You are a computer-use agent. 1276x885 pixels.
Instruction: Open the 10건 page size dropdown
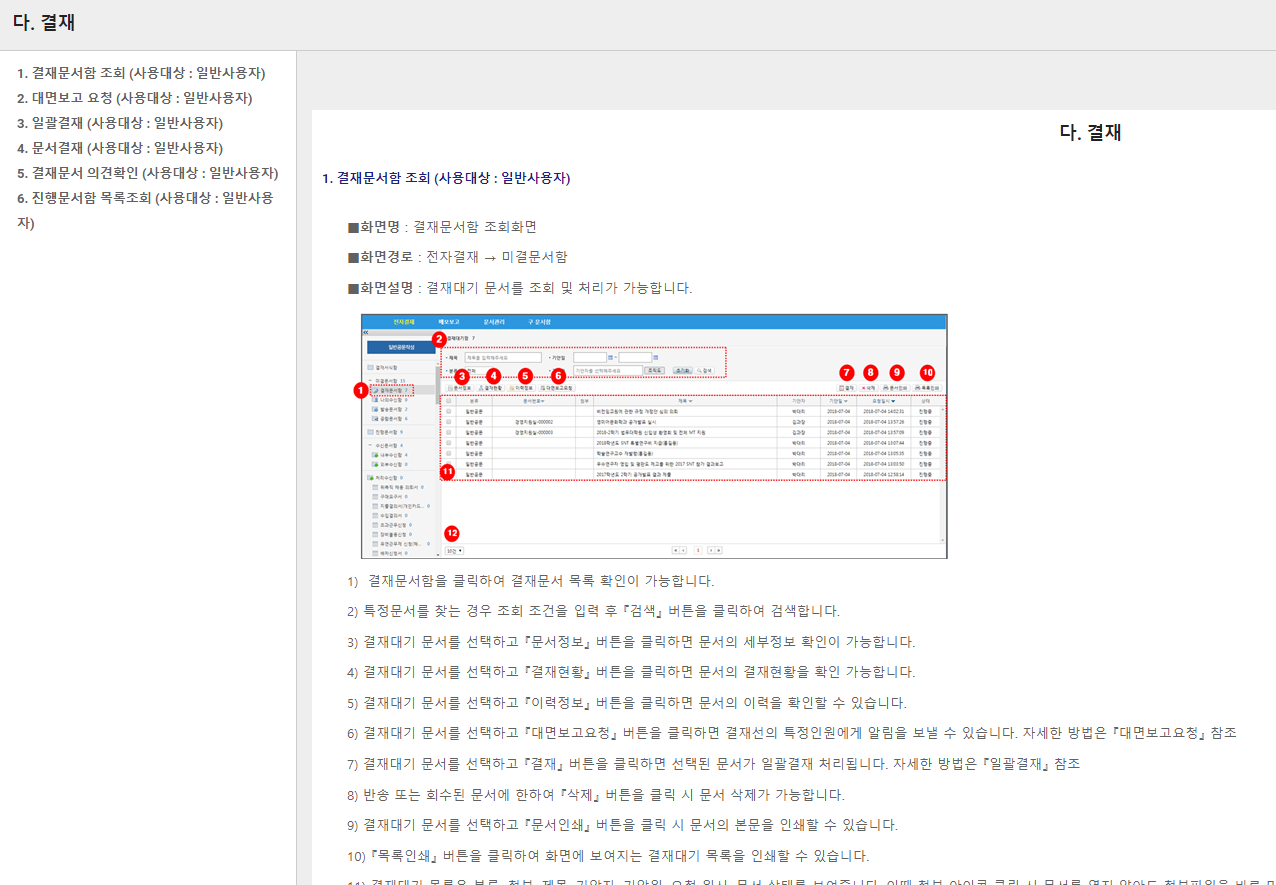tap(454, 550)
